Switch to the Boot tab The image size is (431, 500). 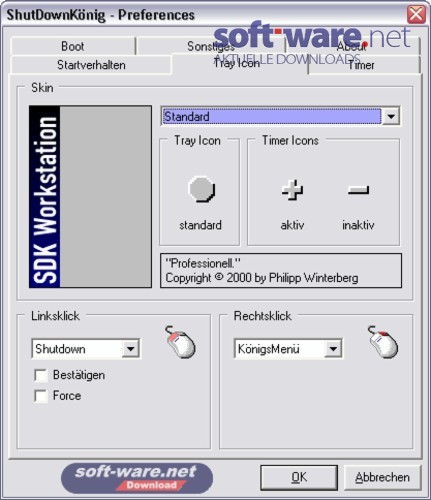pos(73,46)
